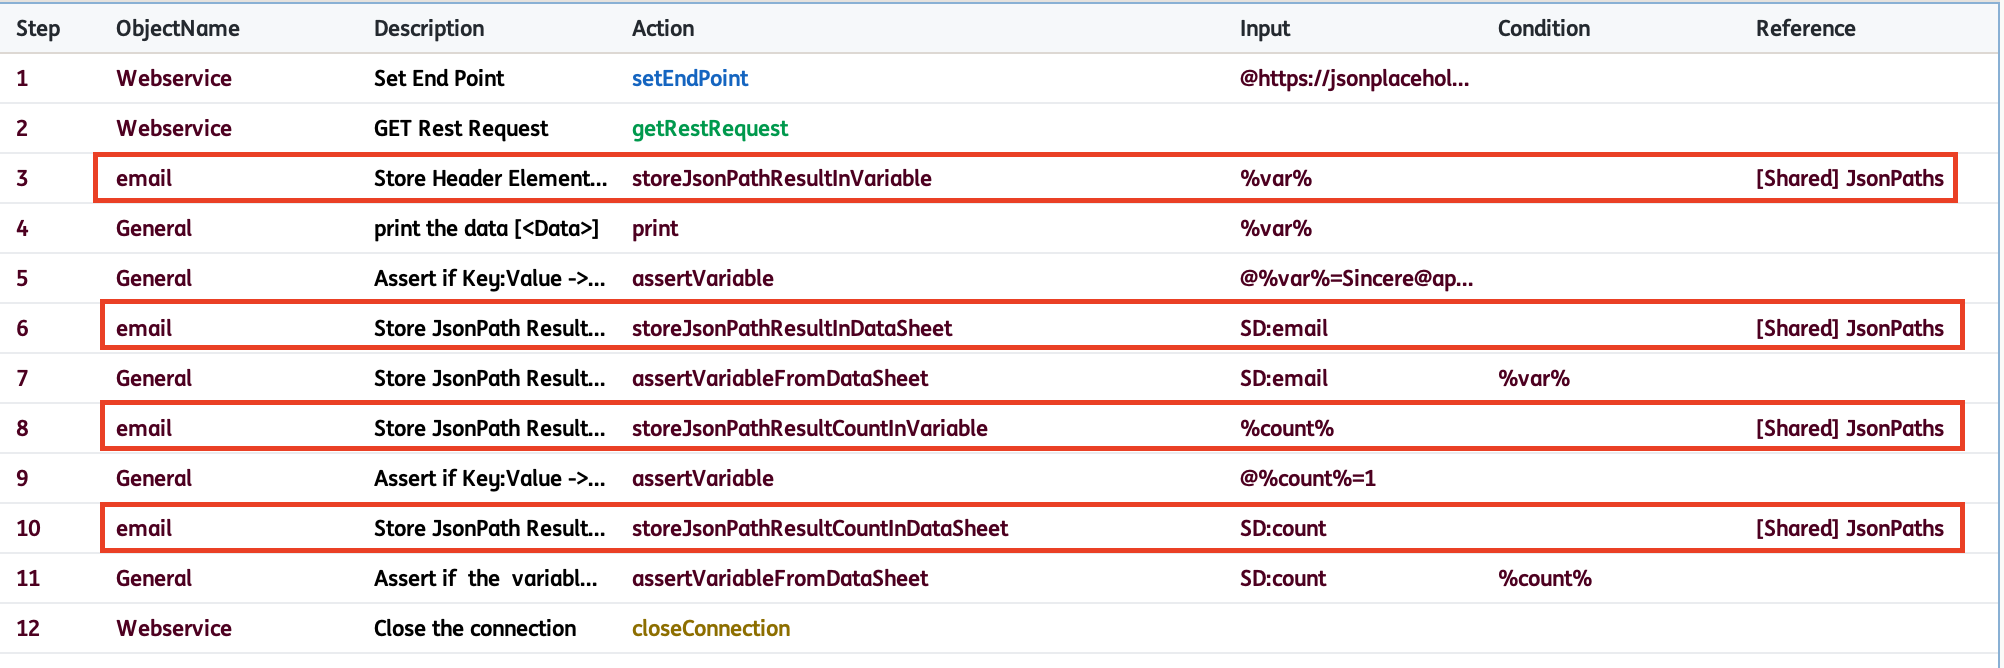
Task: Select storeJsonPathResultCountInDataSheet in step 10
Action: (819, 528)
